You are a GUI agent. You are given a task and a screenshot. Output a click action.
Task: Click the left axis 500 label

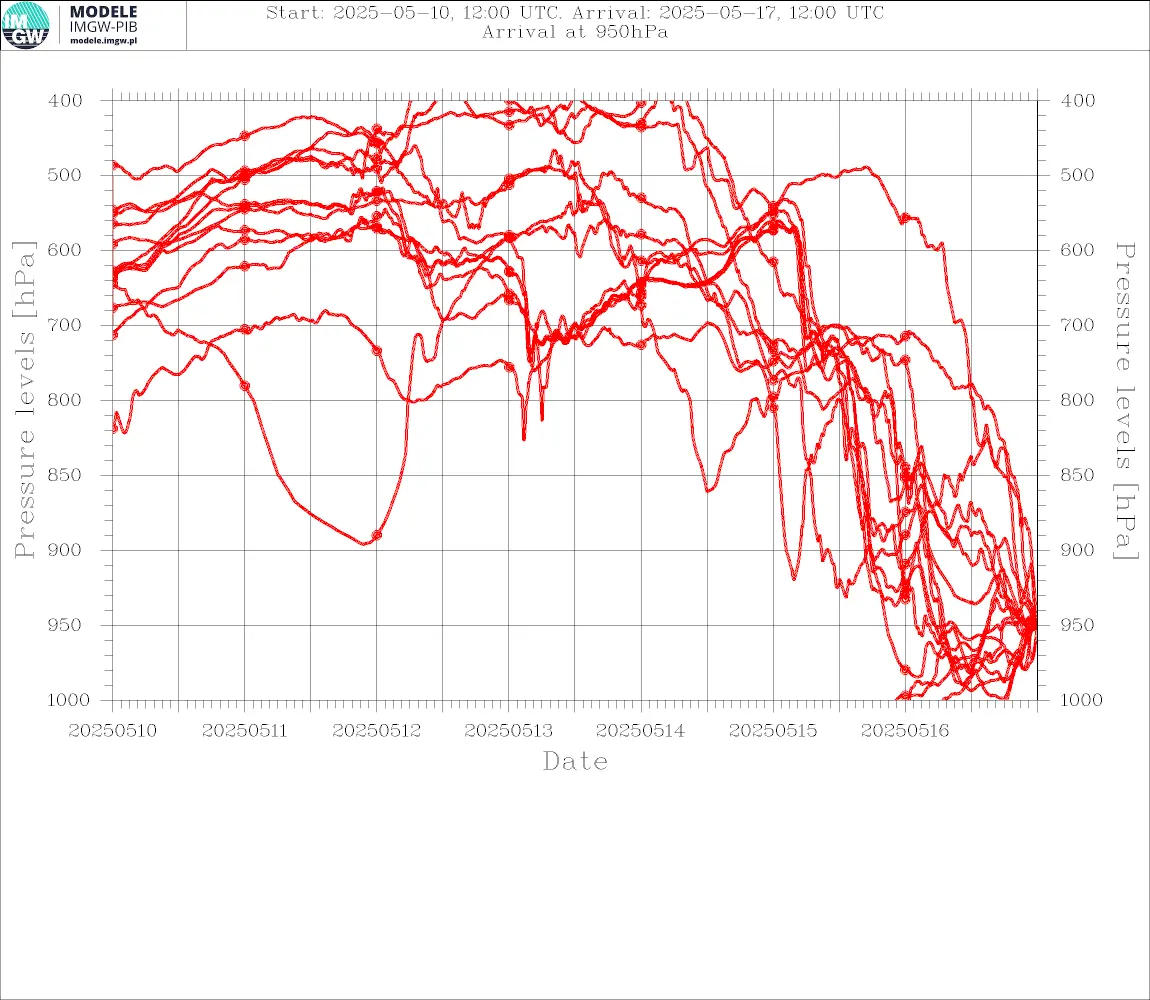[x=65, y=175]
